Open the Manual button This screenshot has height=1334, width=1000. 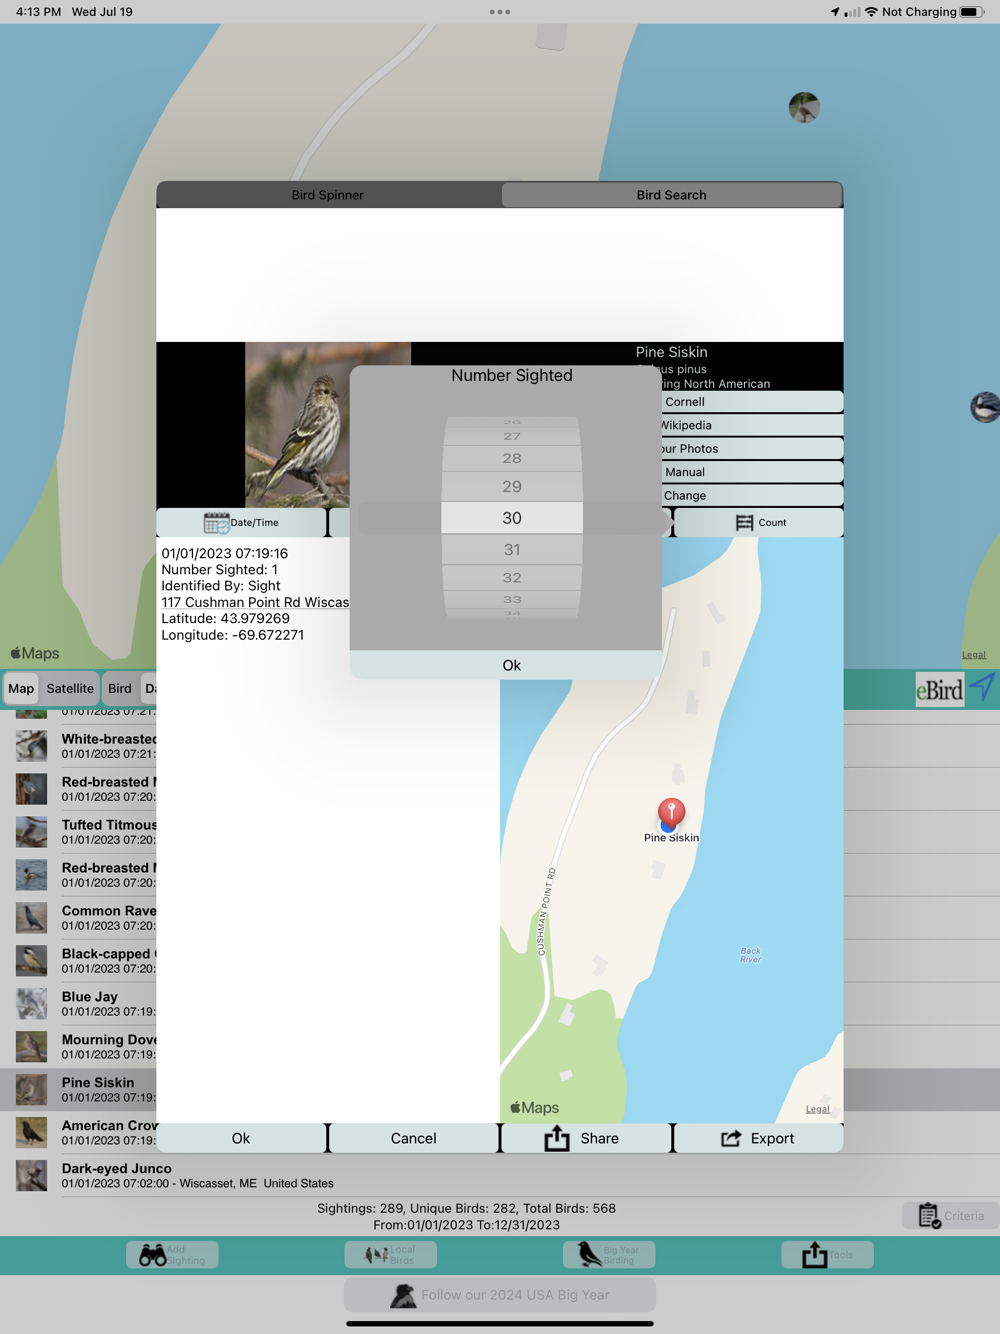point(752,472)
